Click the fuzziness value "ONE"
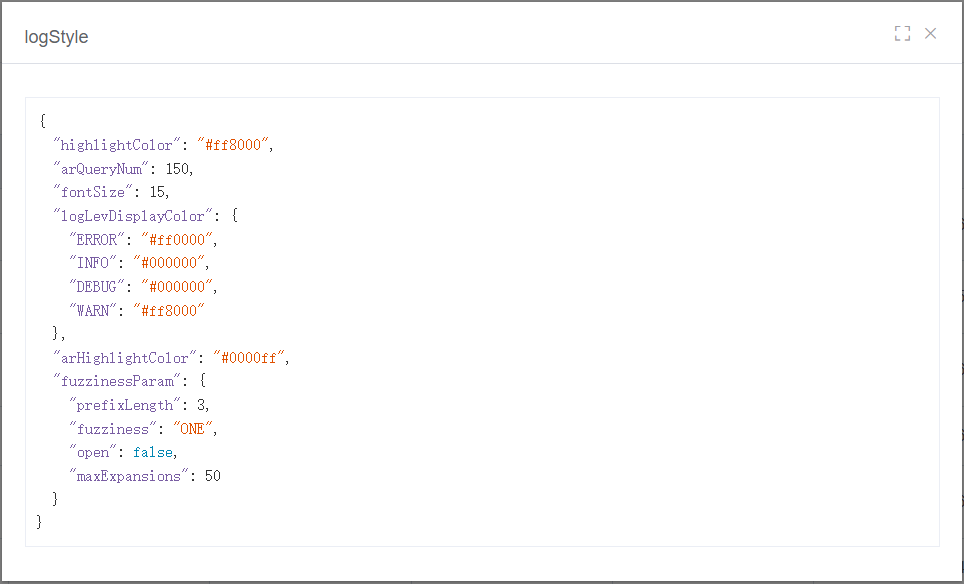Viewport: 964px width, 584px height. [x=193, y=429]
